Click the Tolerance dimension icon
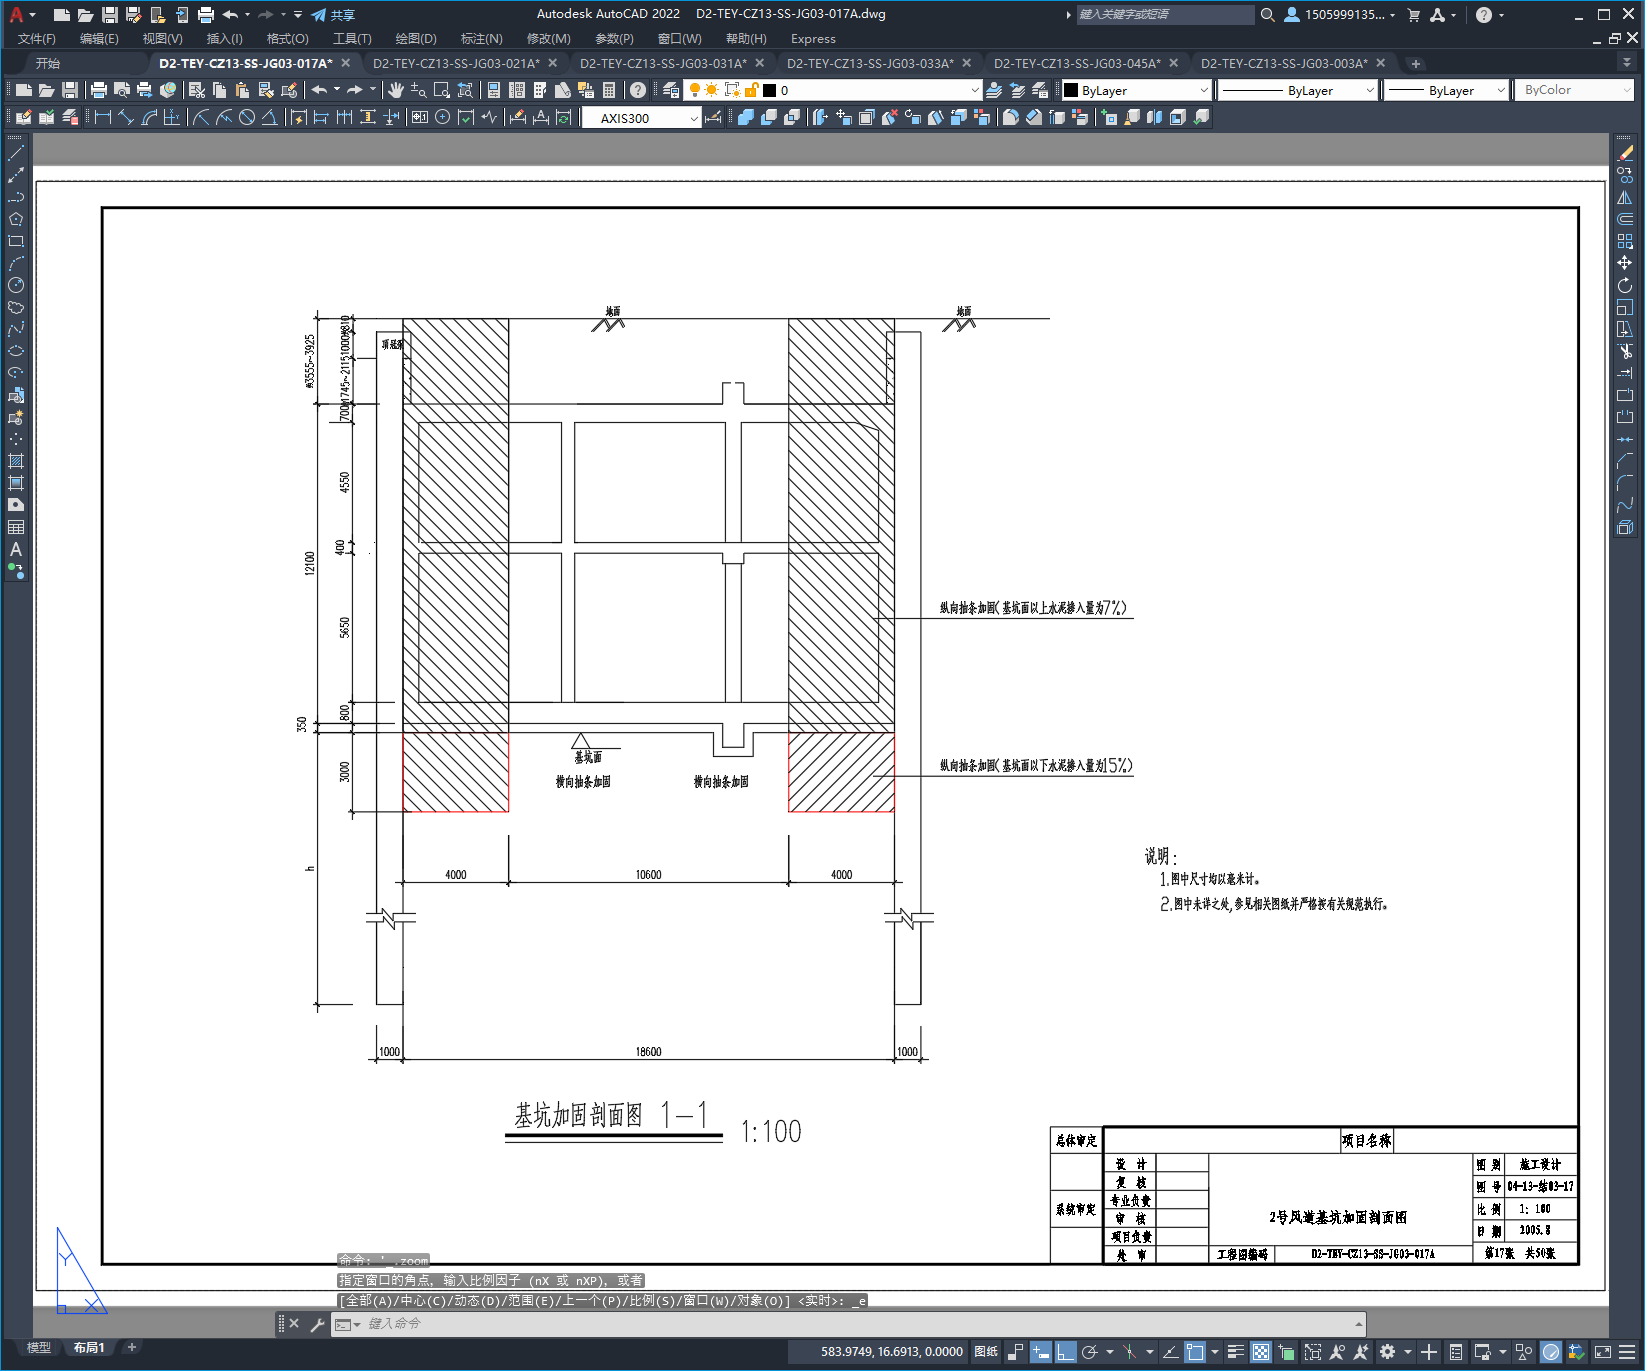Image resolution: width=1645 pixels, height=1371 pixels. tap(419, 117)
